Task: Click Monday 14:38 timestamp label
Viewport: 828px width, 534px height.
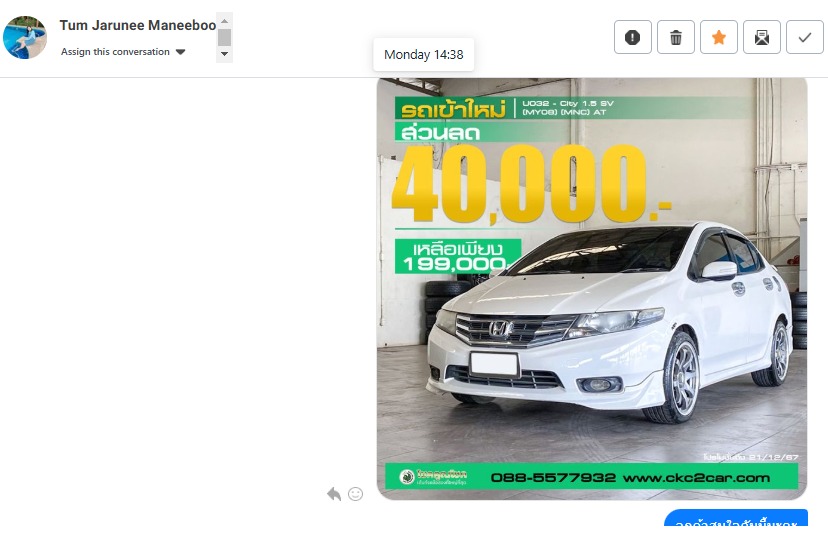Action: point(424,54)
